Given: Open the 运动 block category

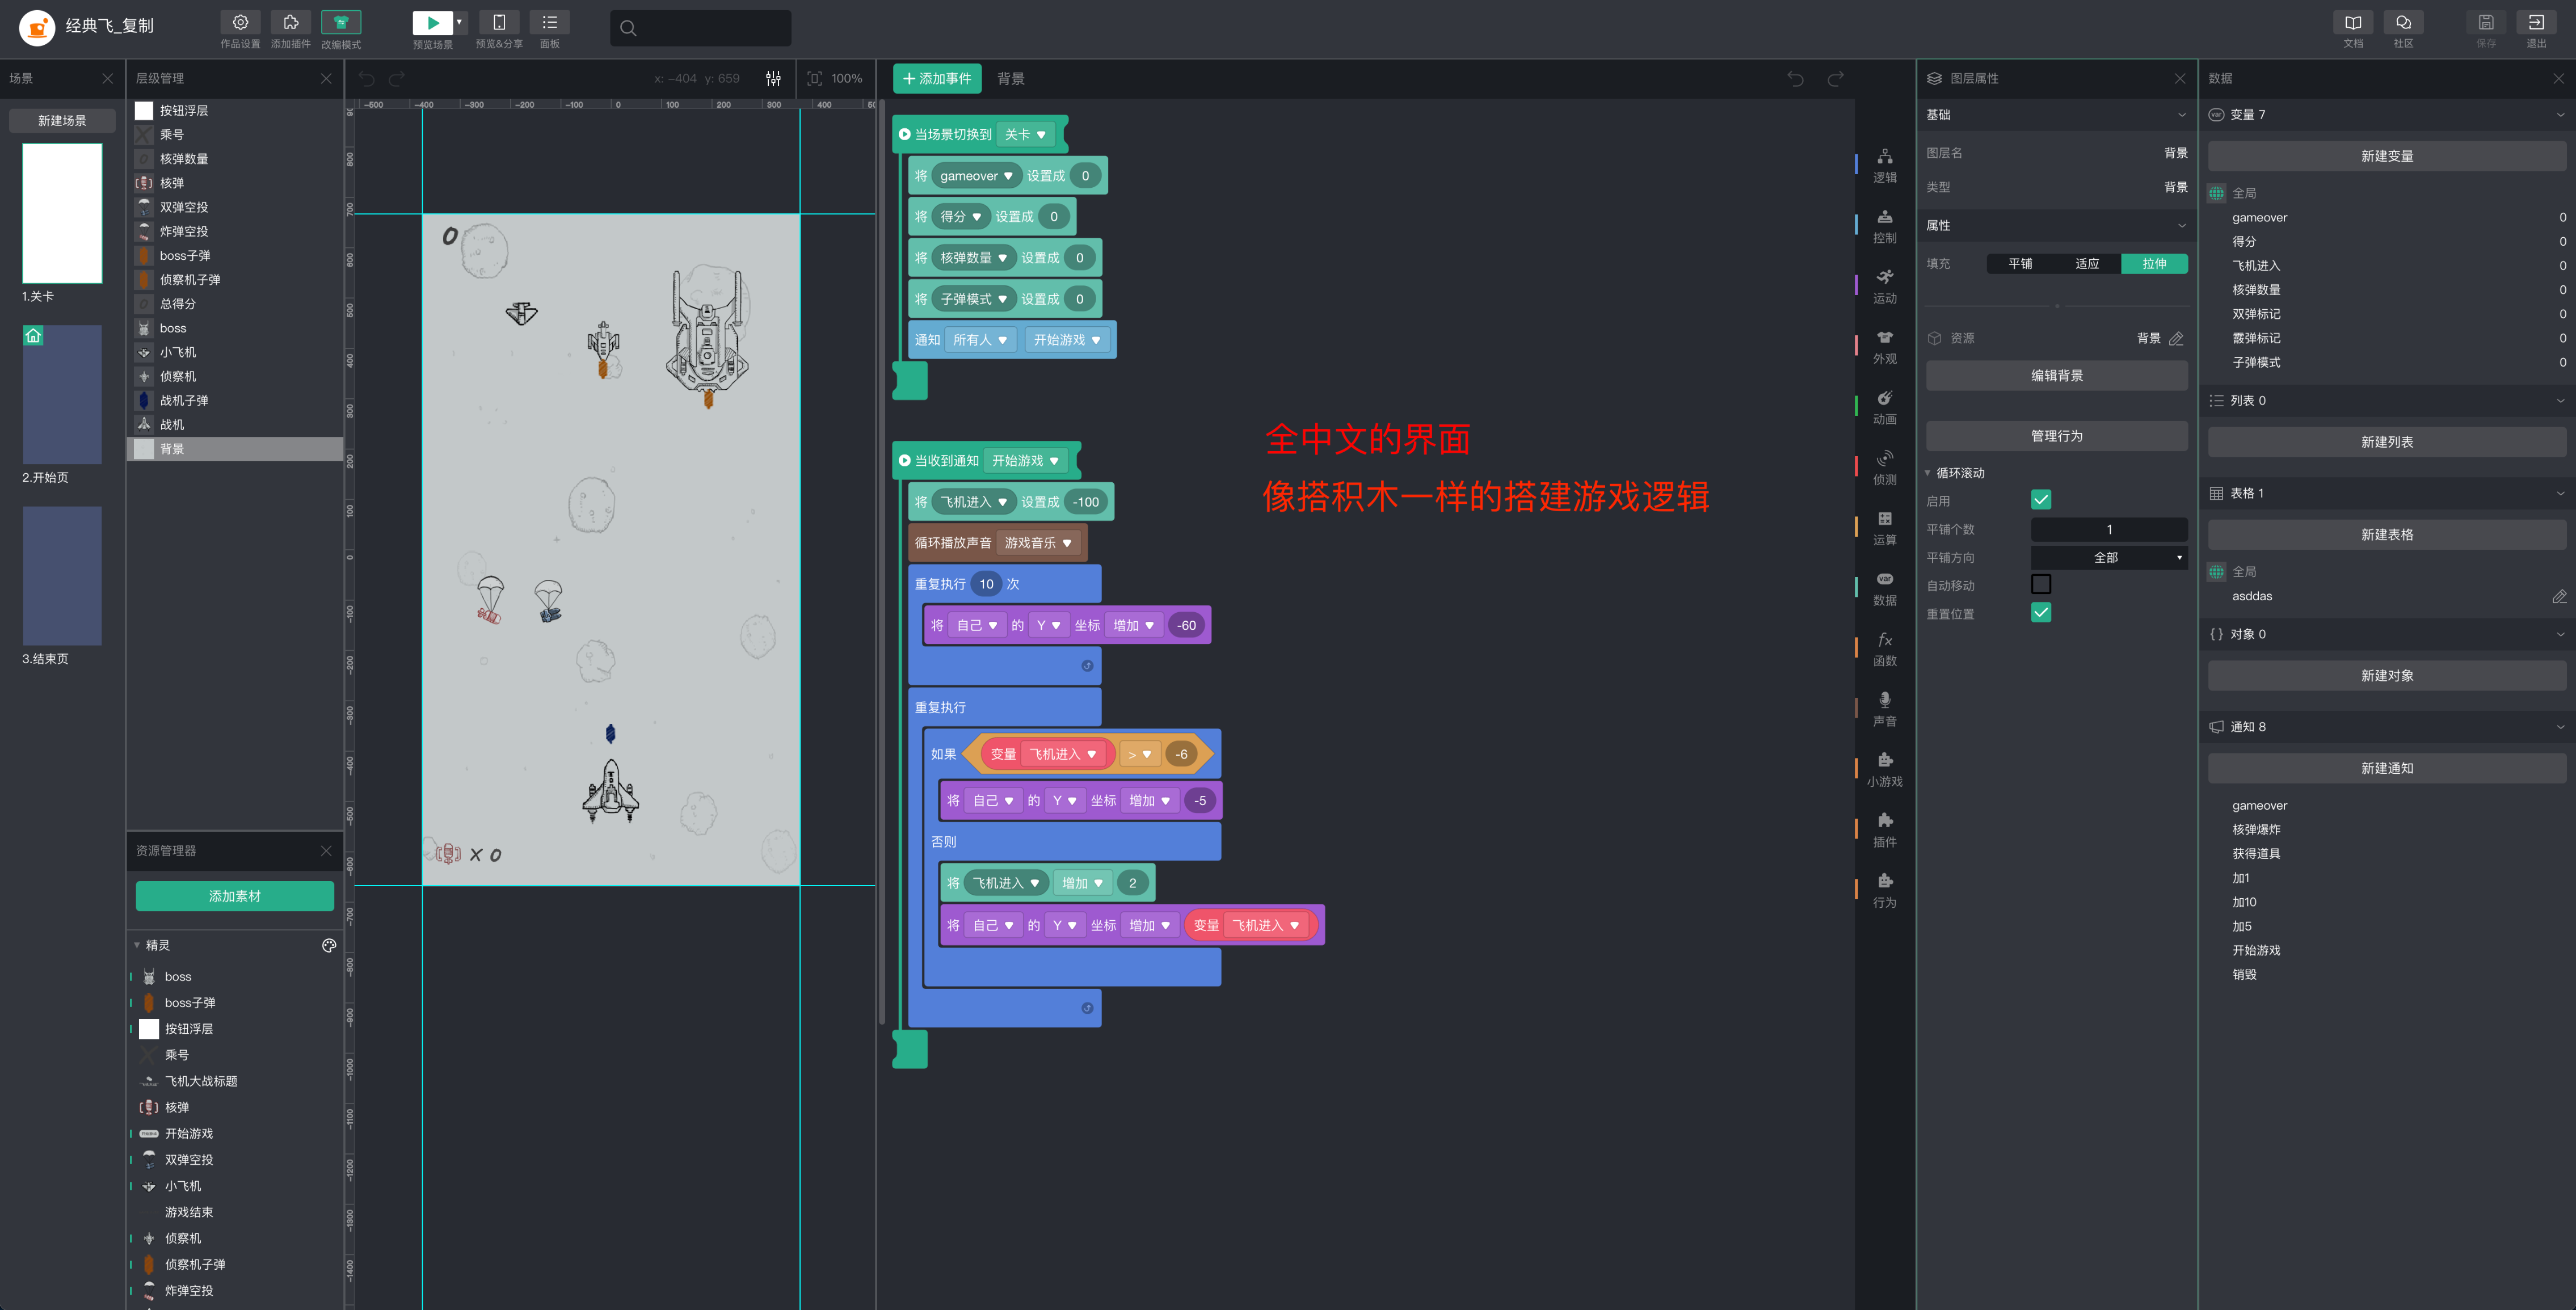Looking at the screenshot, I should [x=1884, y=286].
